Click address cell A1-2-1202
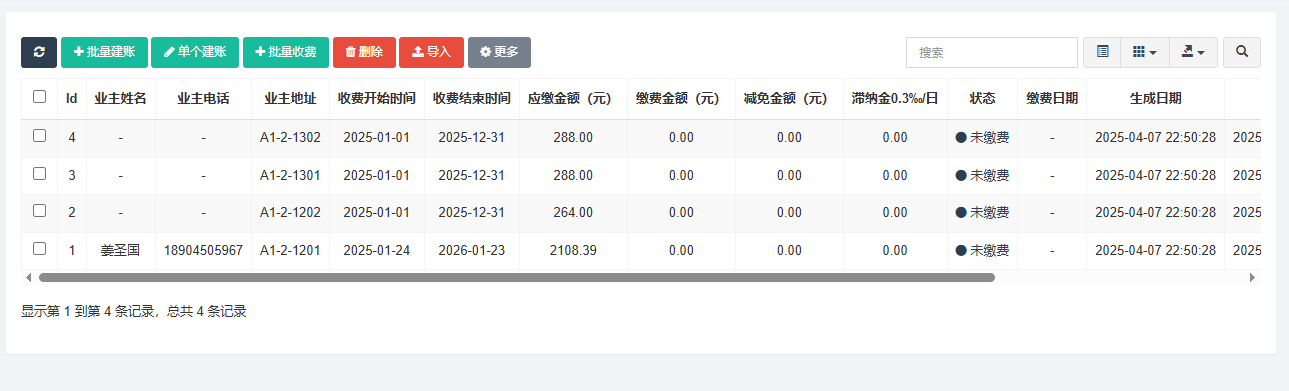Image resolution: width=1289 pixels, height=391 pixels. (290, 212)
